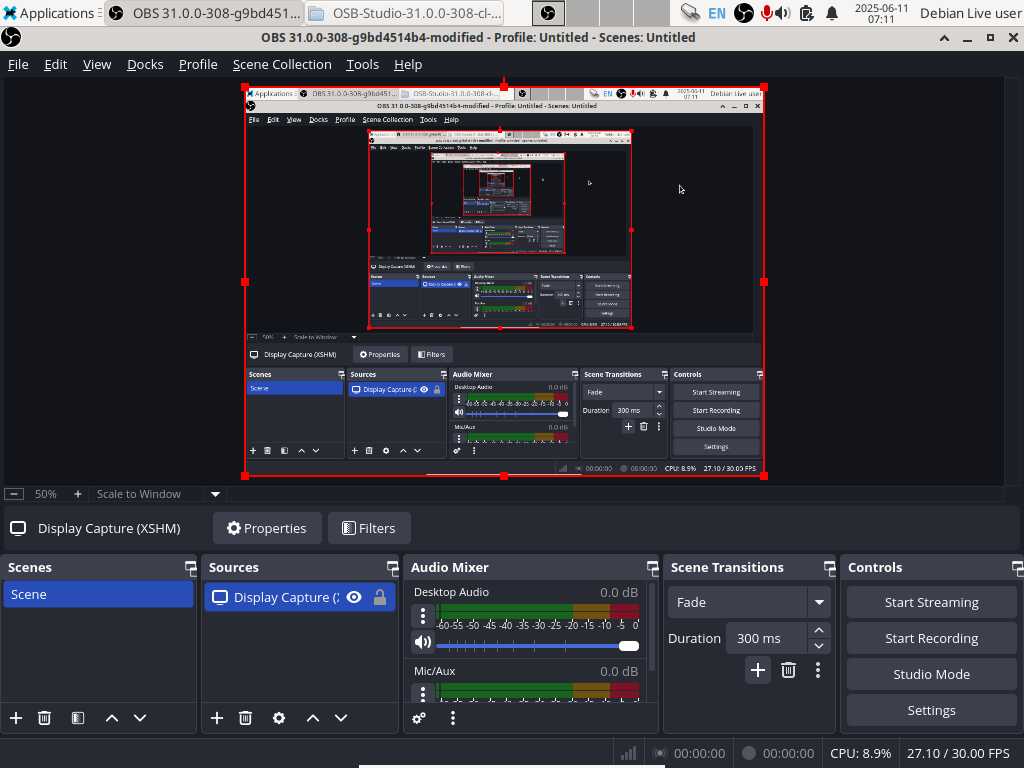The image size is (1024, 768).
Task: Click the Start Recording button
Action: 931,638
